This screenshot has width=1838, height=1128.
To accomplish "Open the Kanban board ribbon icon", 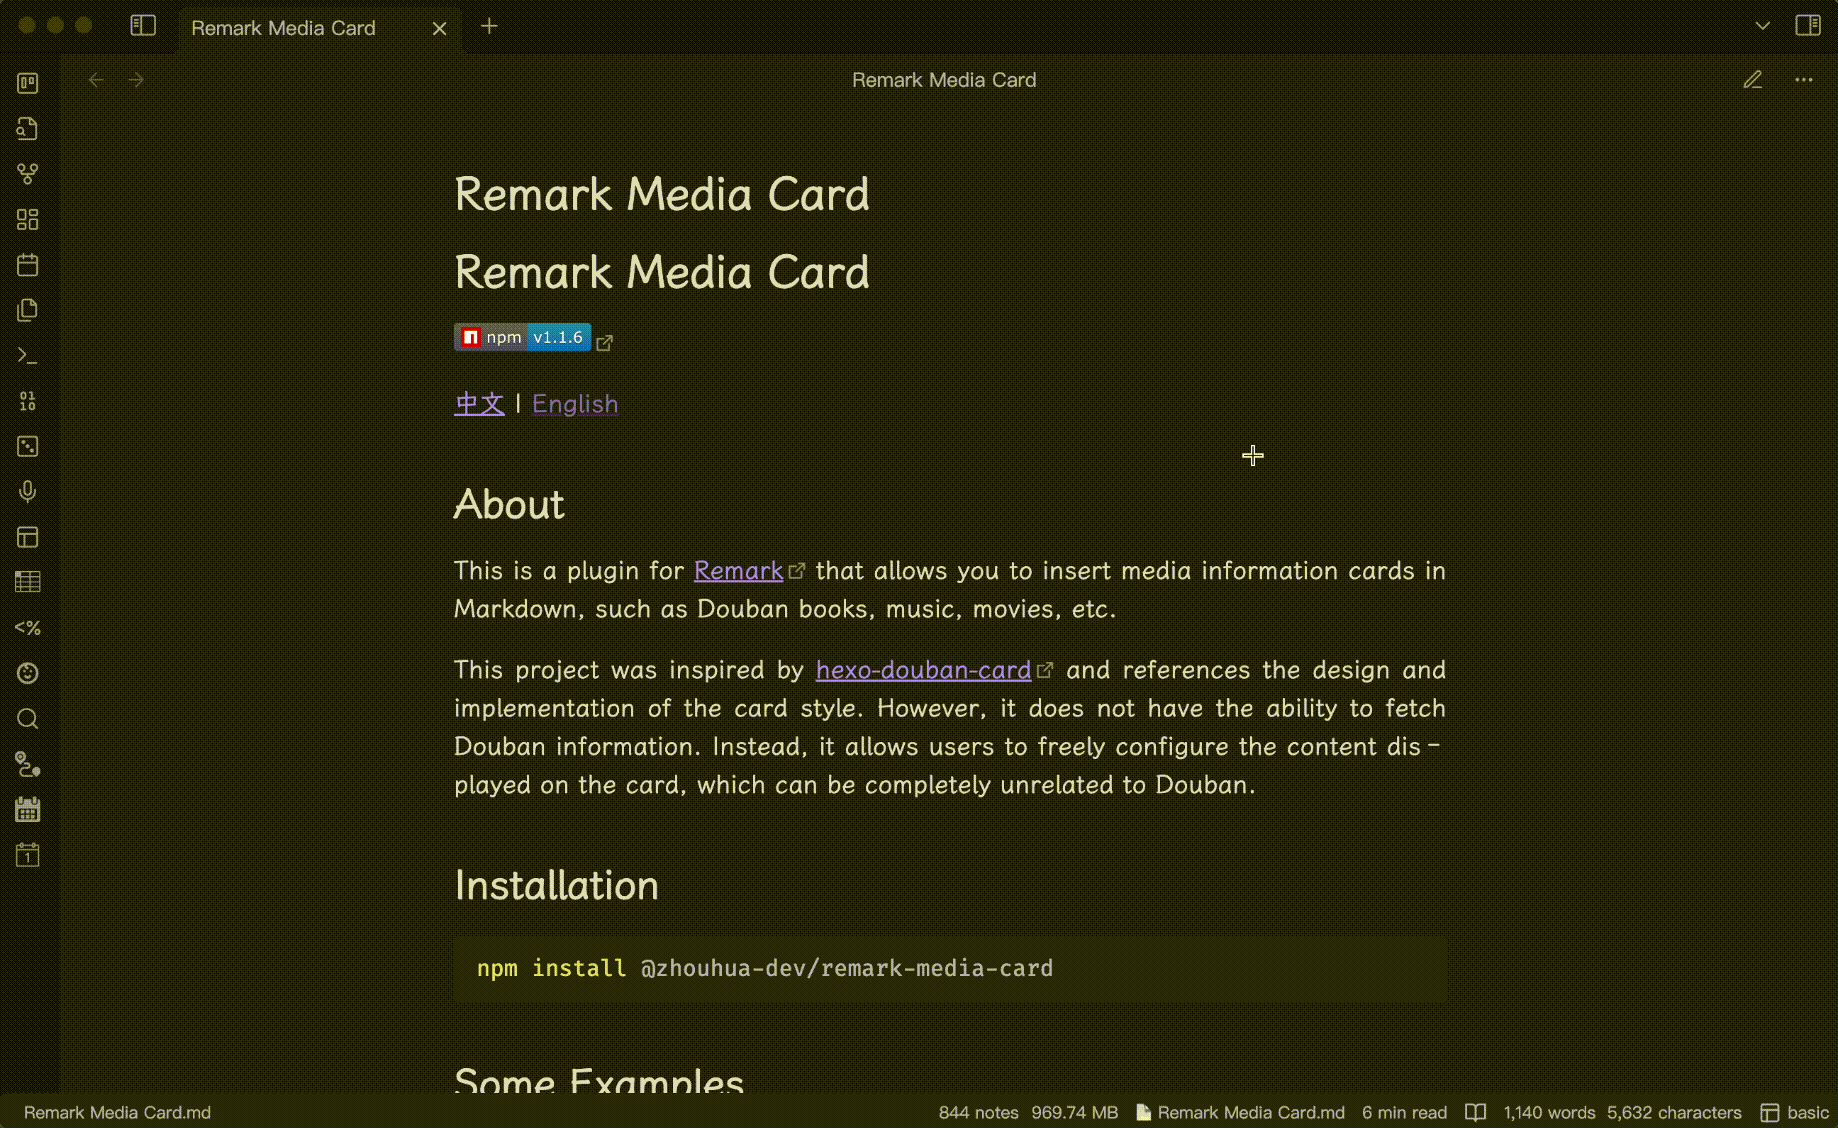I will [x=28, y=83].
